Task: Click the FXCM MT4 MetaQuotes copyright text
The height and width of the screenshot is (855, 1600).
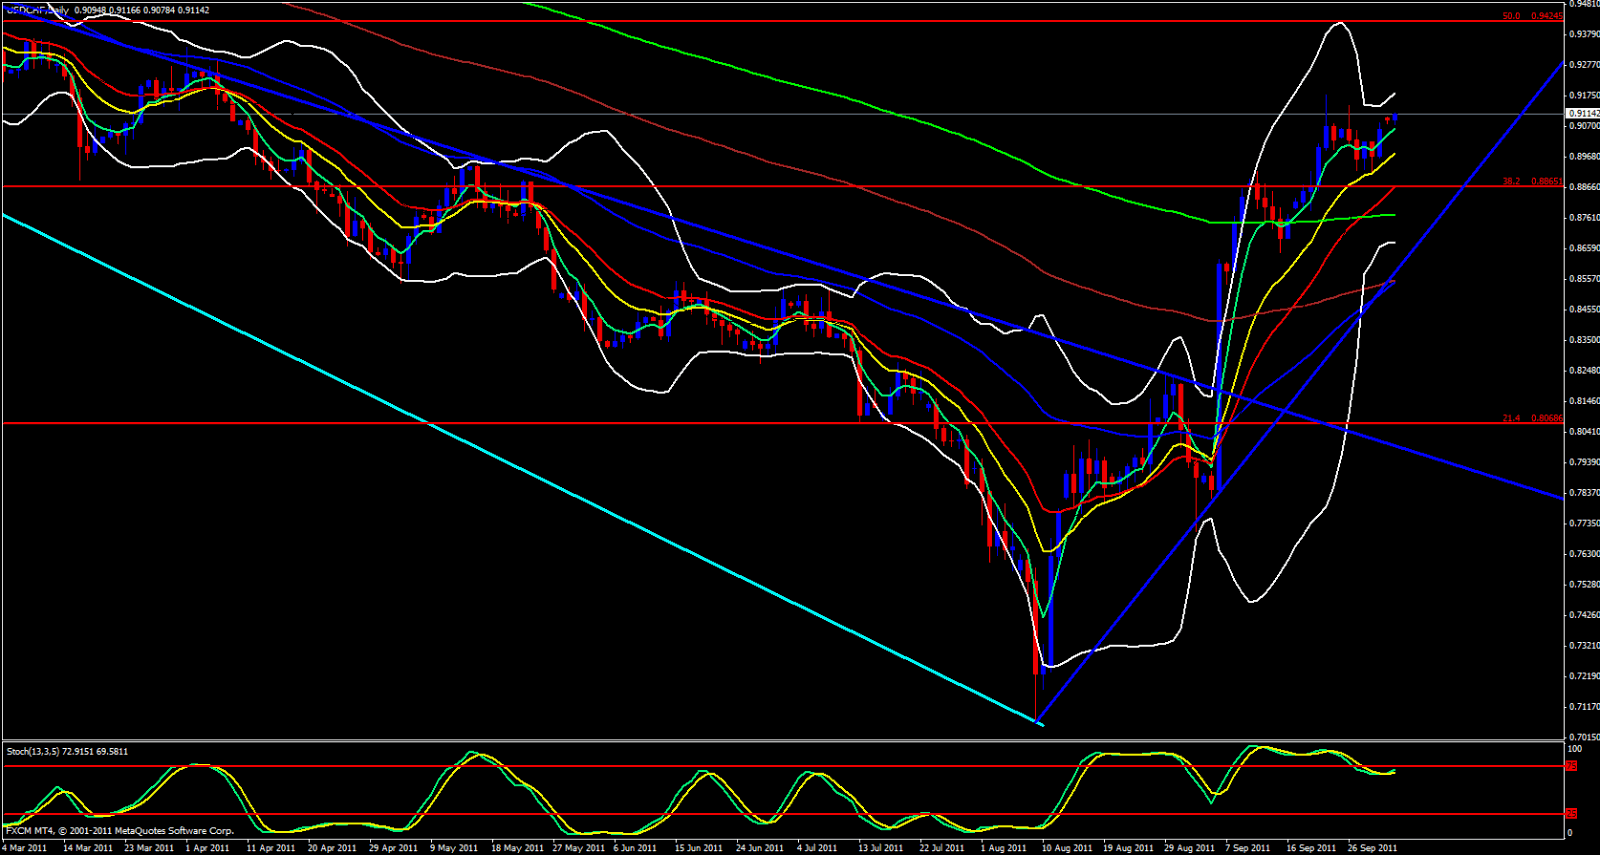Action: (120, 831)
